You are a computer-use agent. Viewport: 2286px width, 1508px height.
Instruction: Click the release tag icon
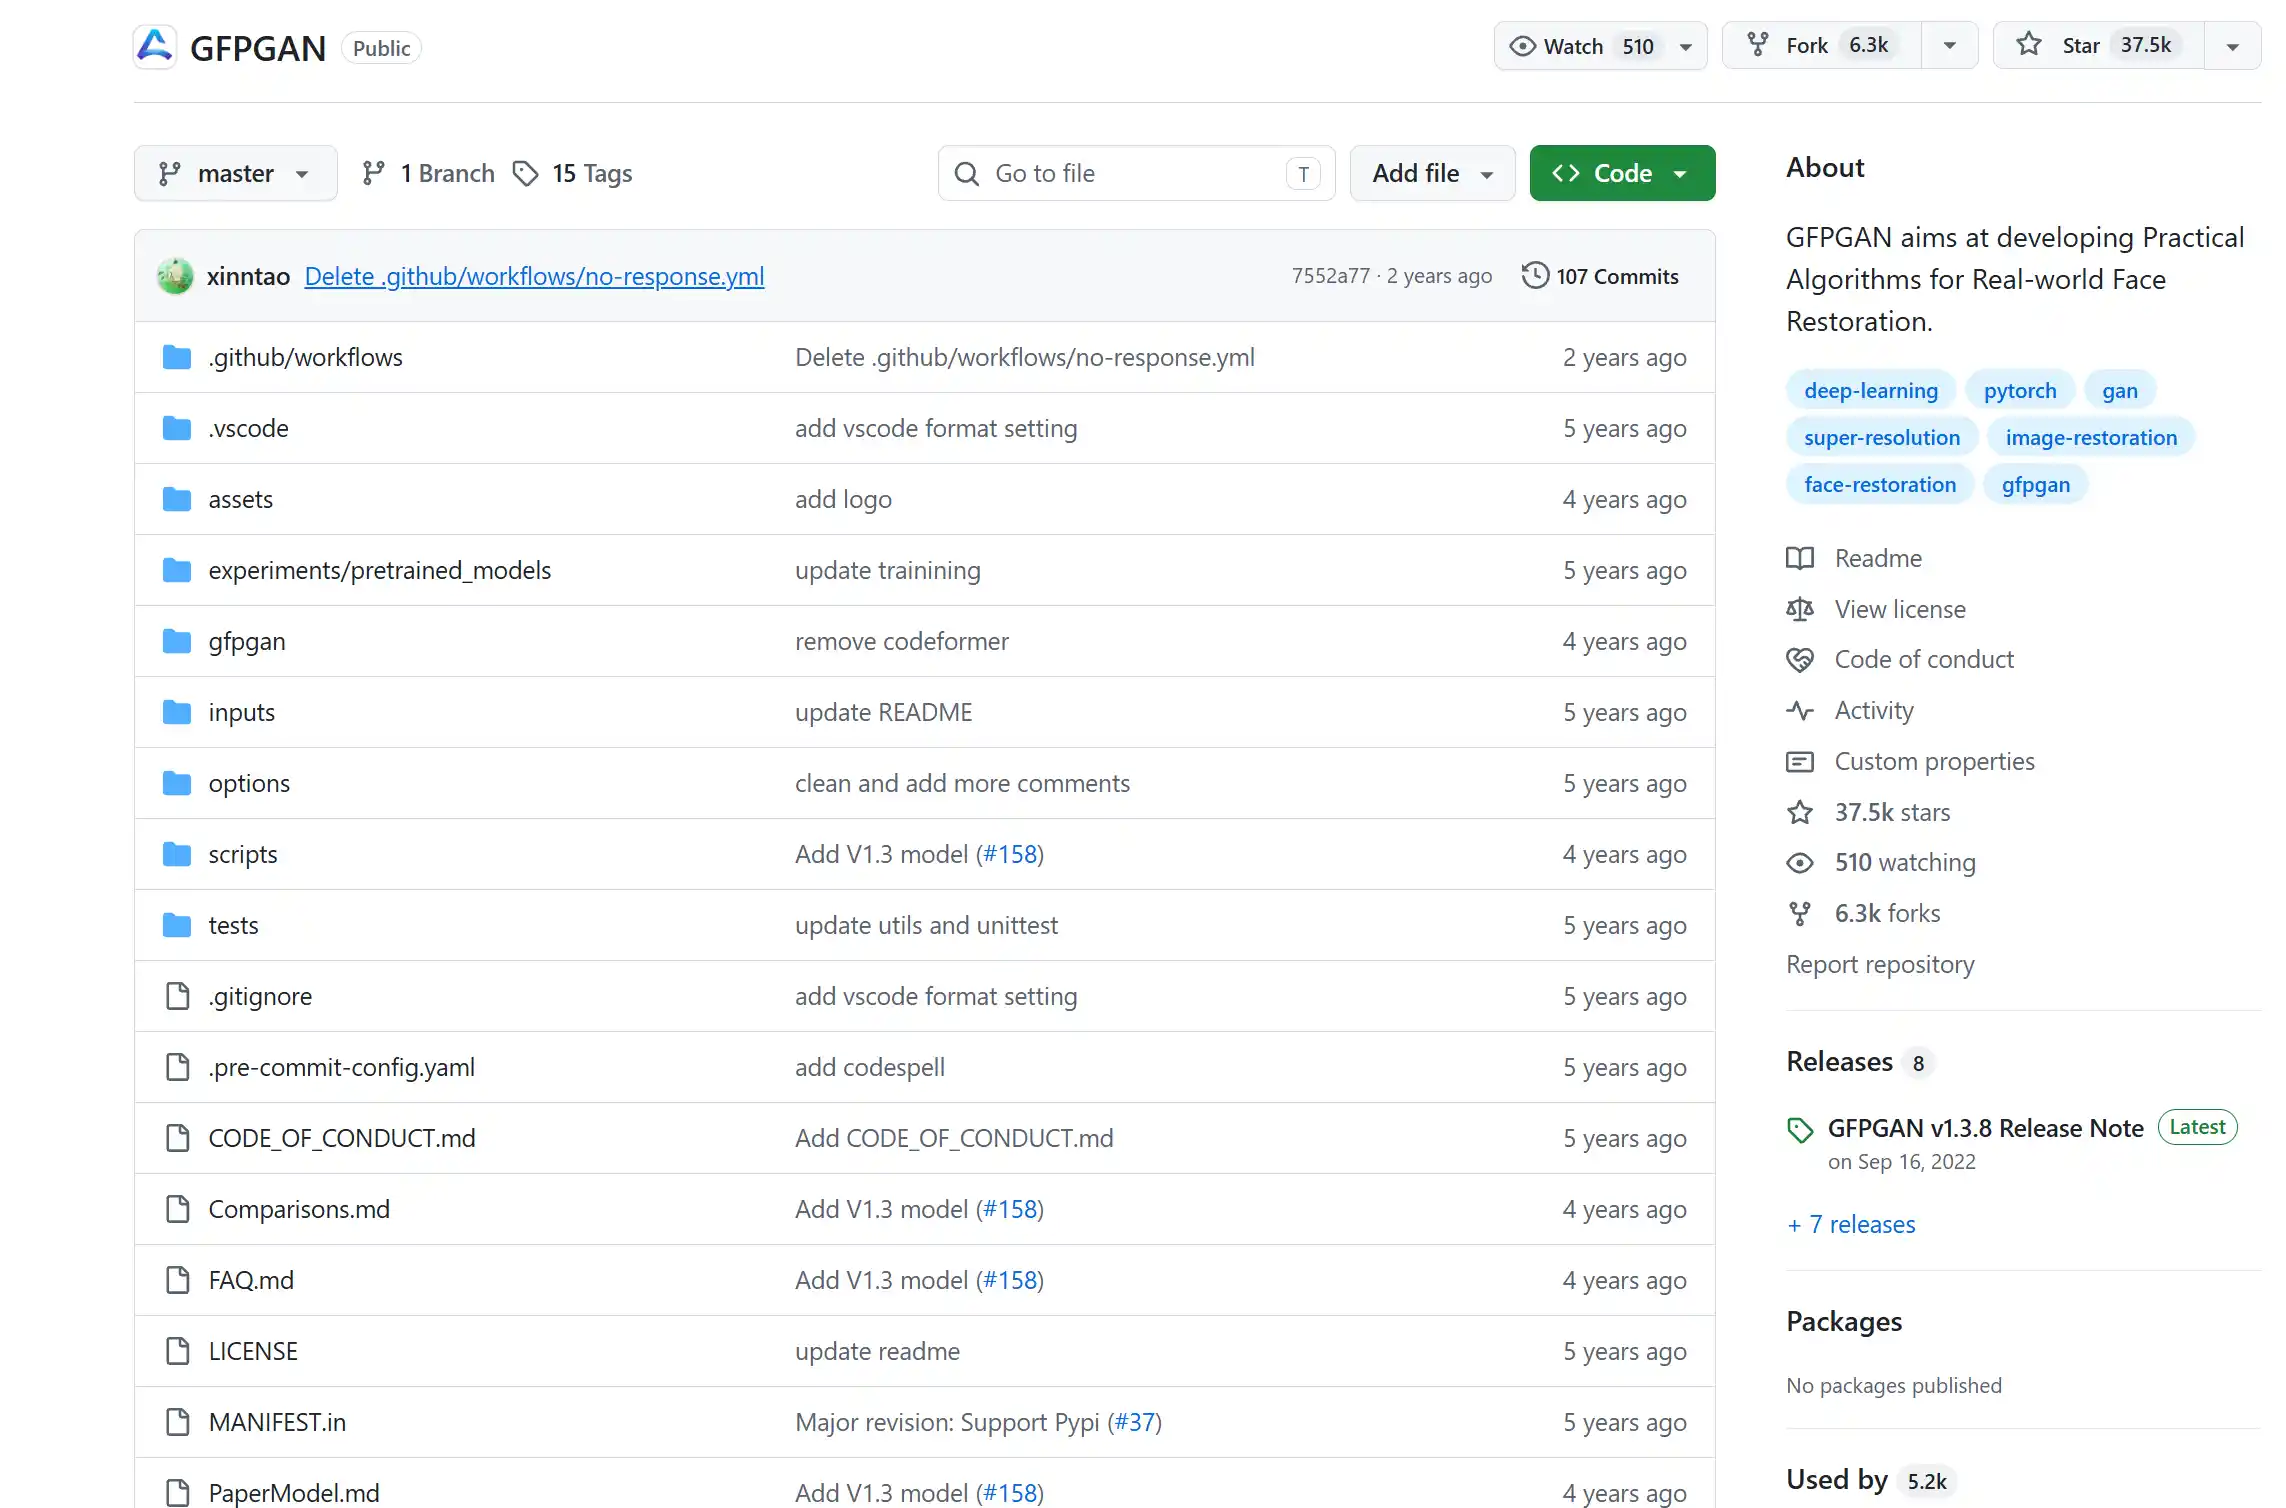[1800, 1130]
